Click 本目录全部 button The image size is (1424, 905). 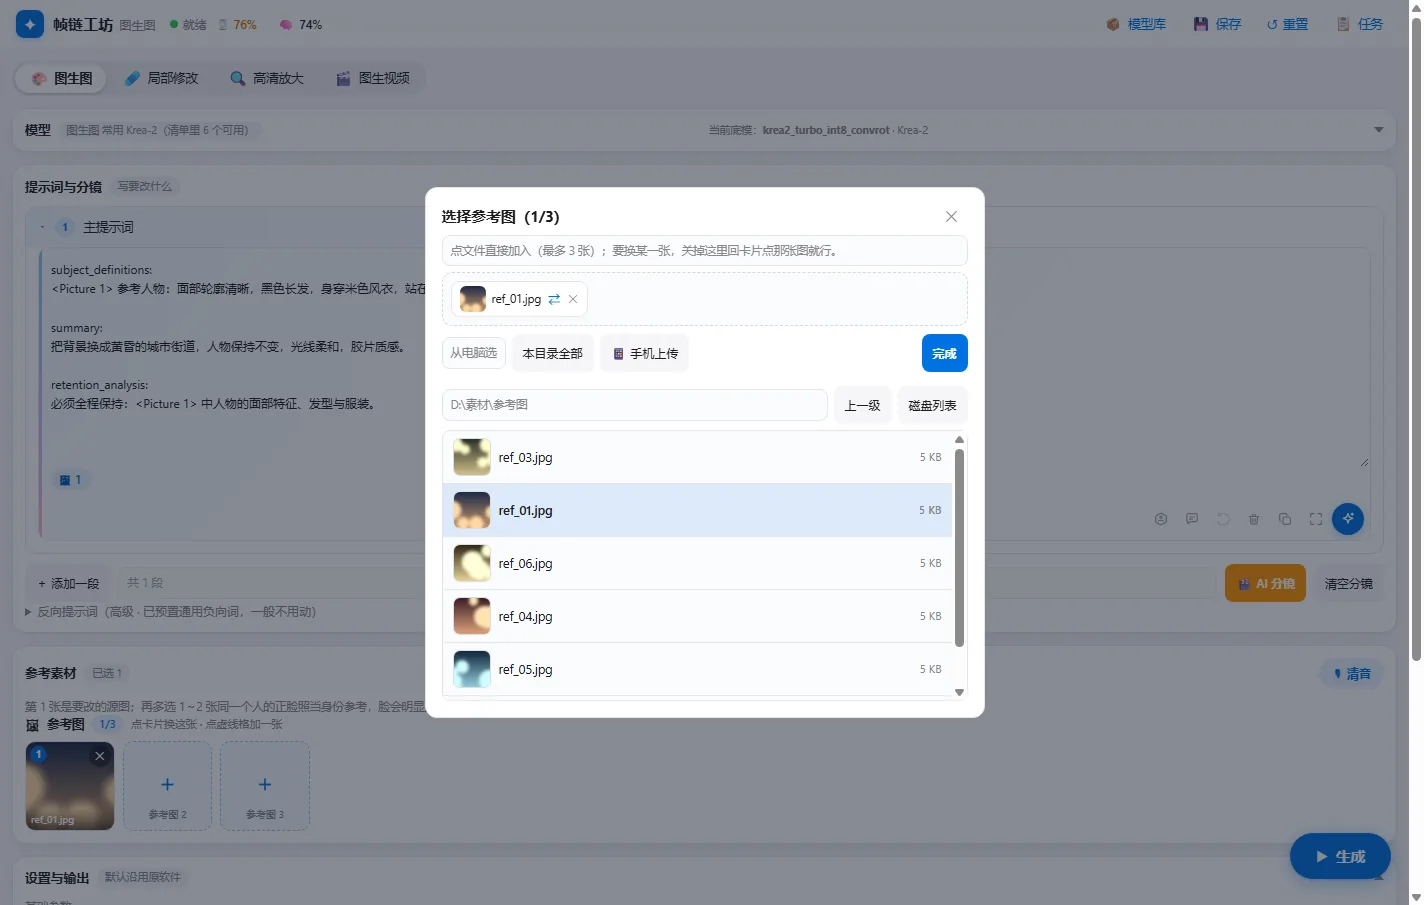click(552, 353)
